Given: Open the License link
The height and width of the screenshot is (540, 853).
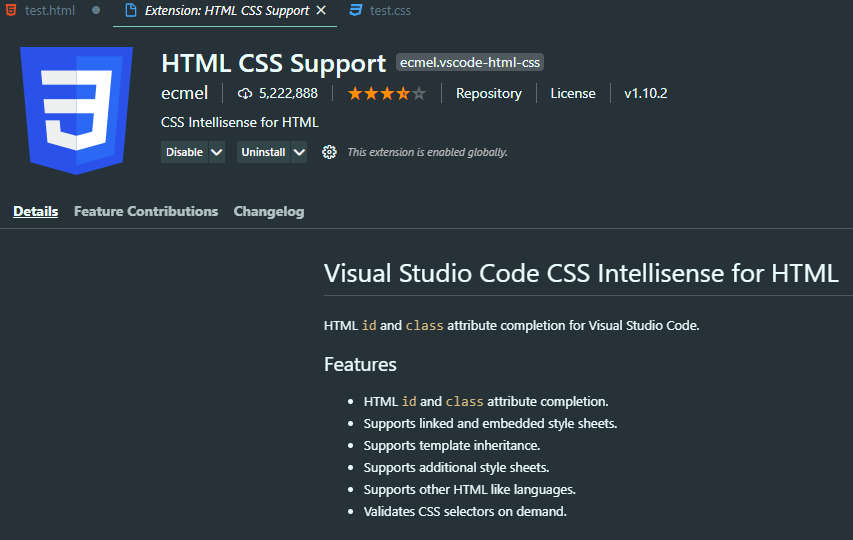Looking at the screenshot, I should [x=573, y=94].
